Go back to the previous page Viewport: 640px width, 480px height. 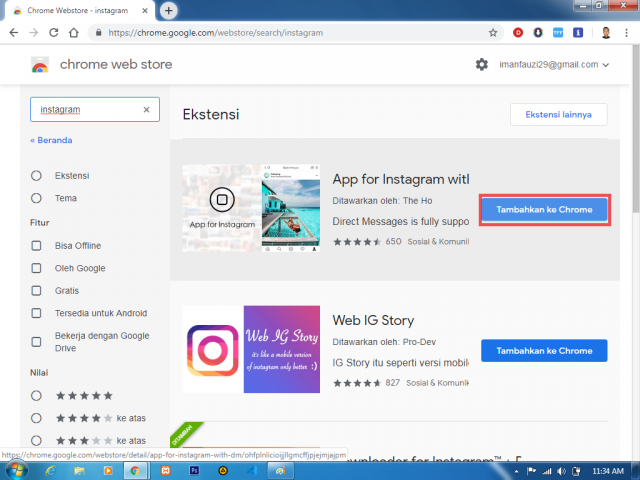13,33
